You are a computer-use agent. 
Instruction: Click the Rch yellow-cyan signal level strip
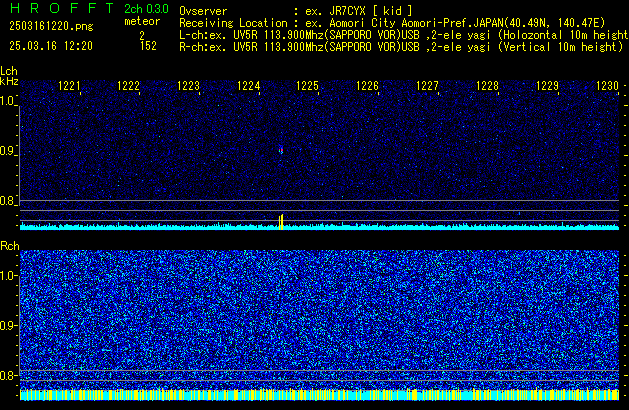pos(319,395)
